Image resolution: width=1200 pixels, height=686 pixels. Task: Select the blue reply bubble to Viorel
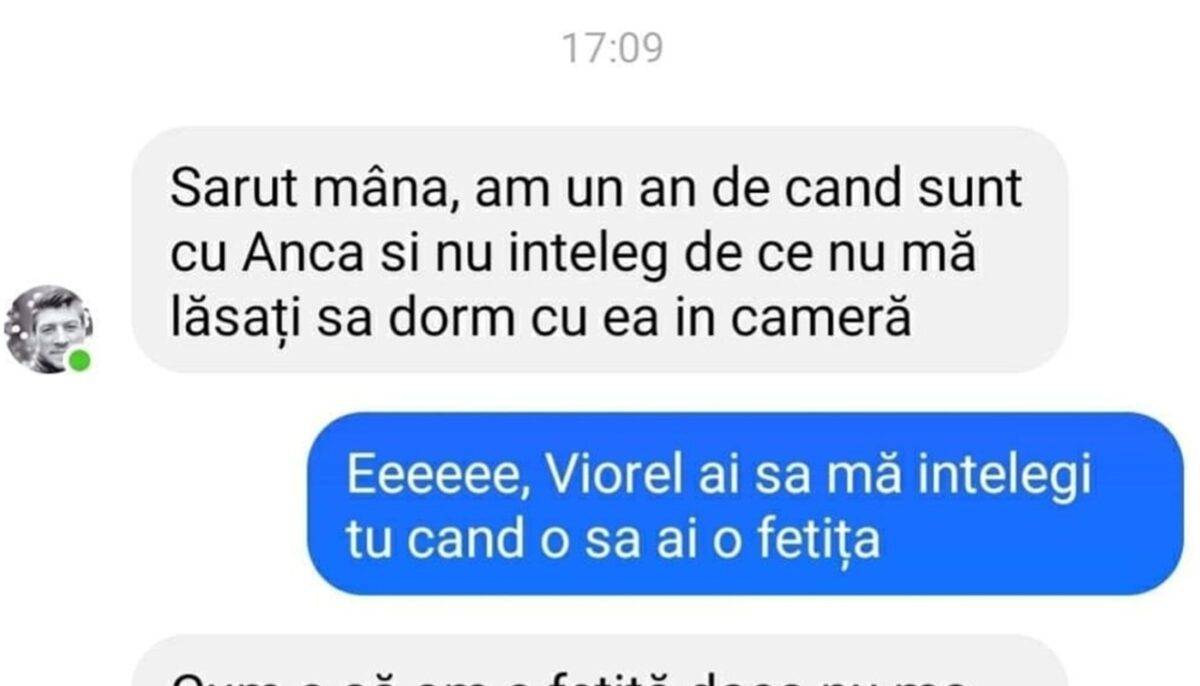pyautogui.click(x=745, y=503)
